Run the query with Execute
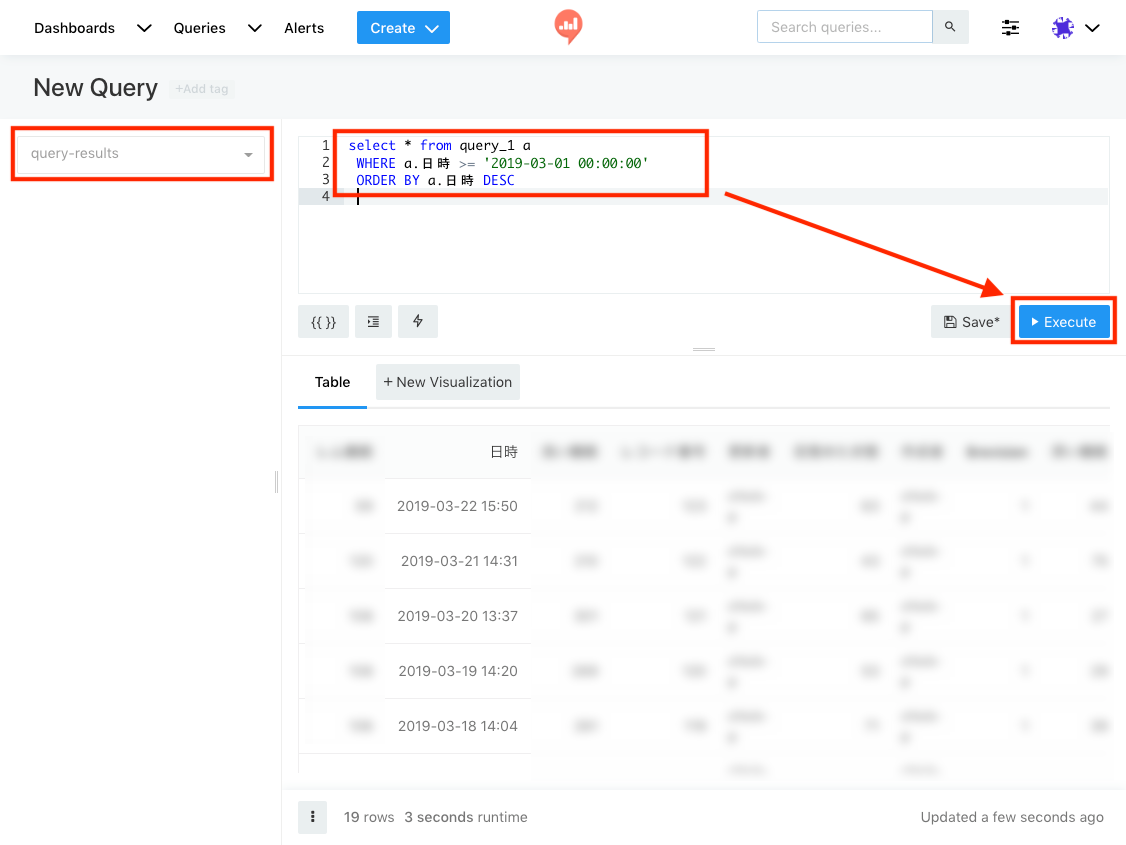Viewport: 1126px width, 845px height. [1064, 322]
